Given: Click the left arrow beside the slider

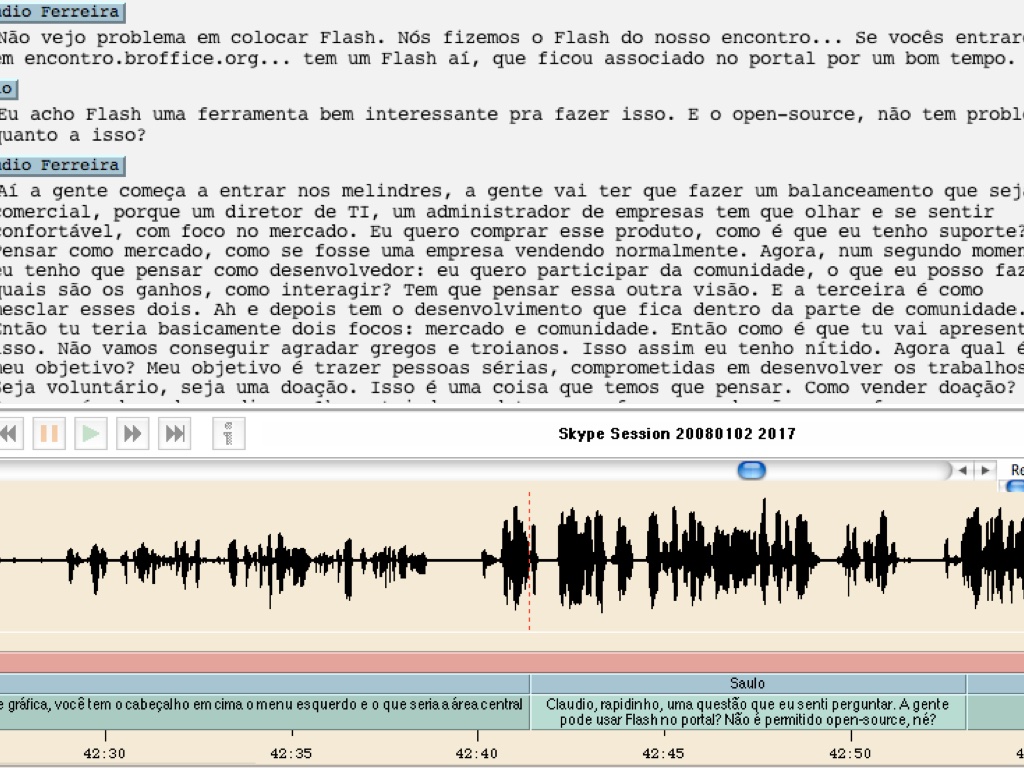Looking at the screenshot, I should click(962, 470).
